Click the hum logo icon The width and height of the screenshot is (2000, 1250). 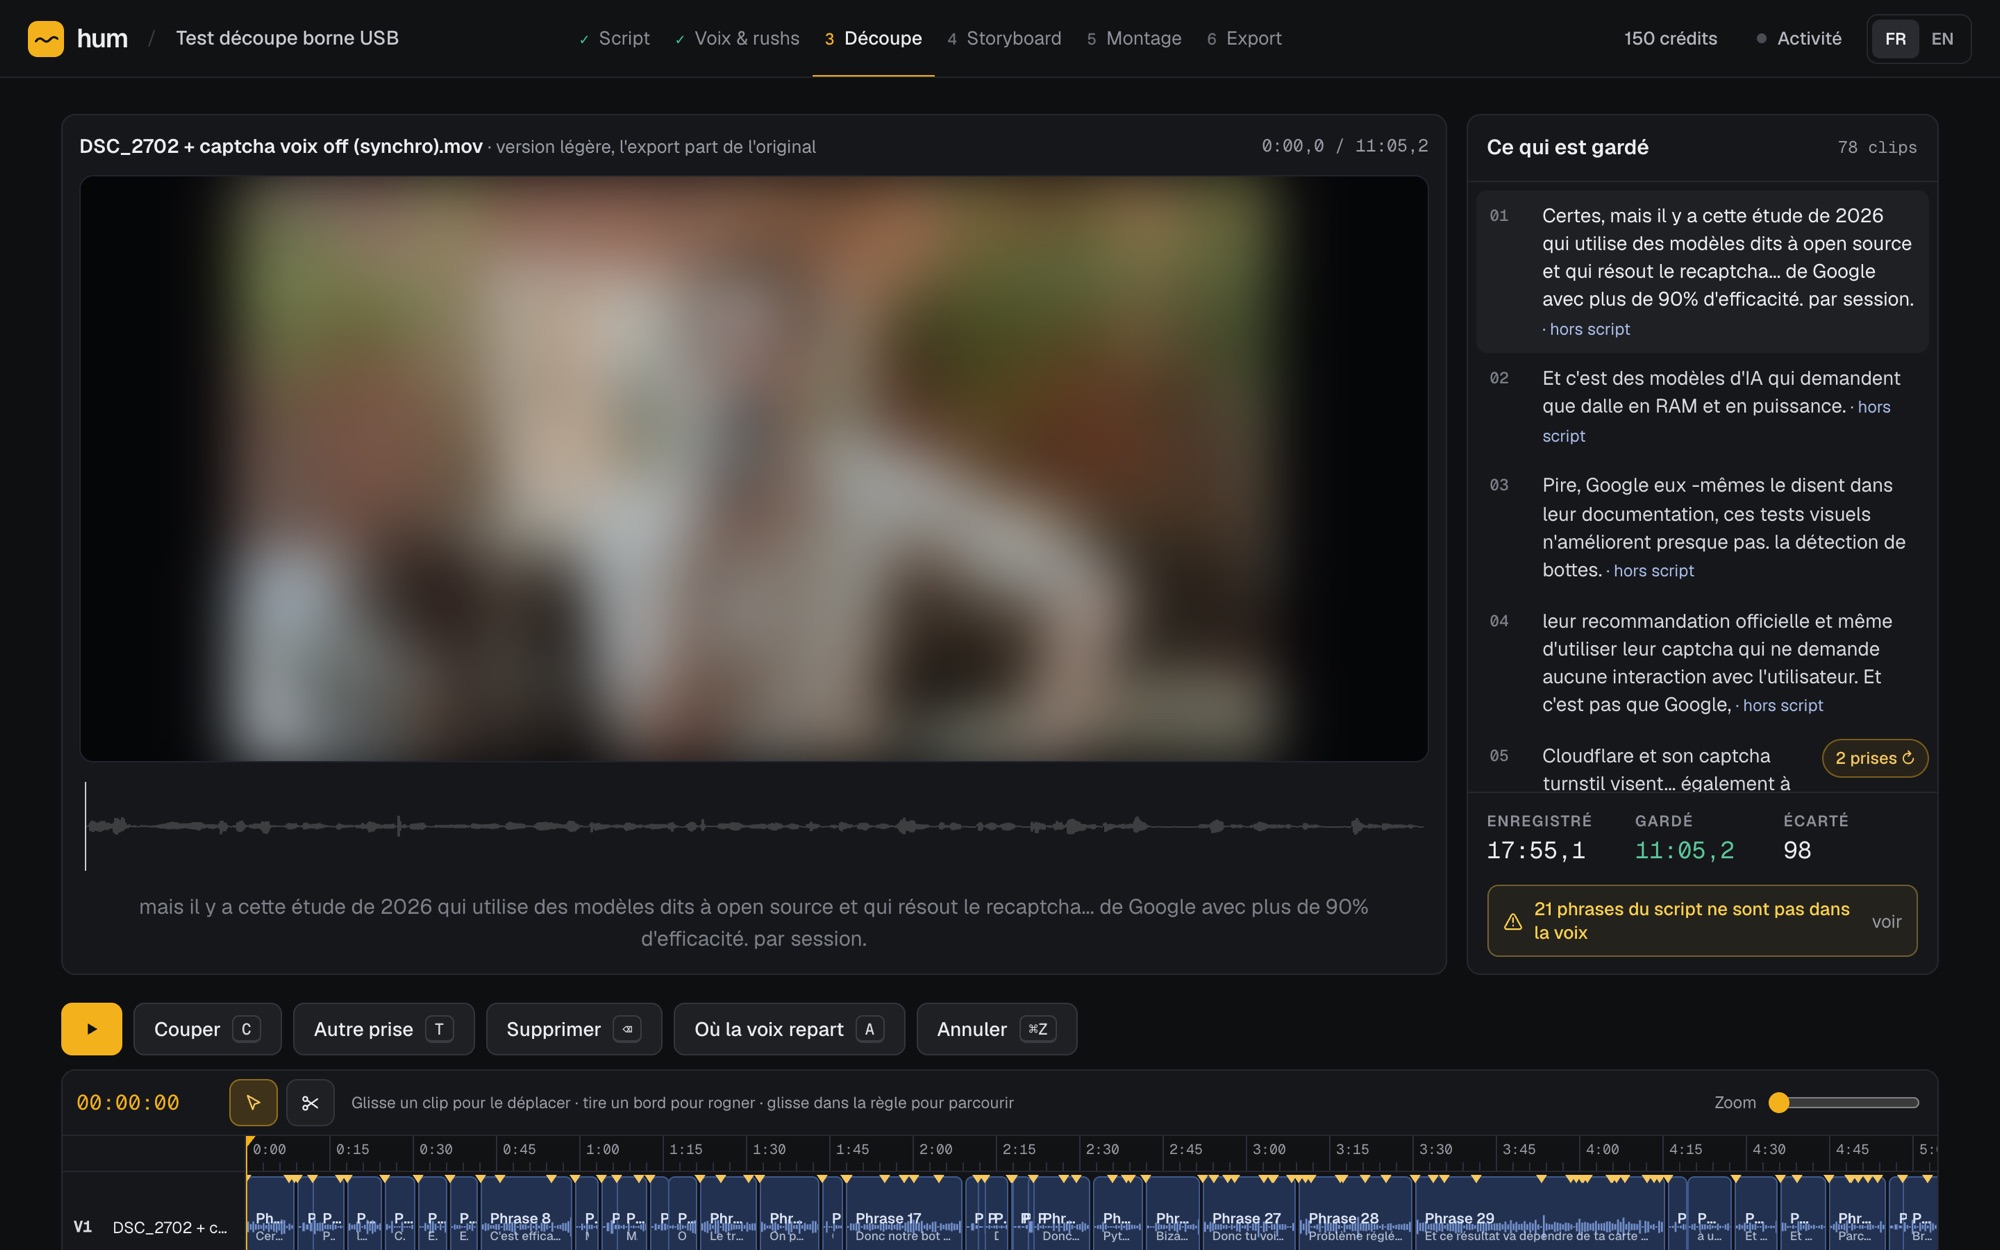[x=46, y=39]
